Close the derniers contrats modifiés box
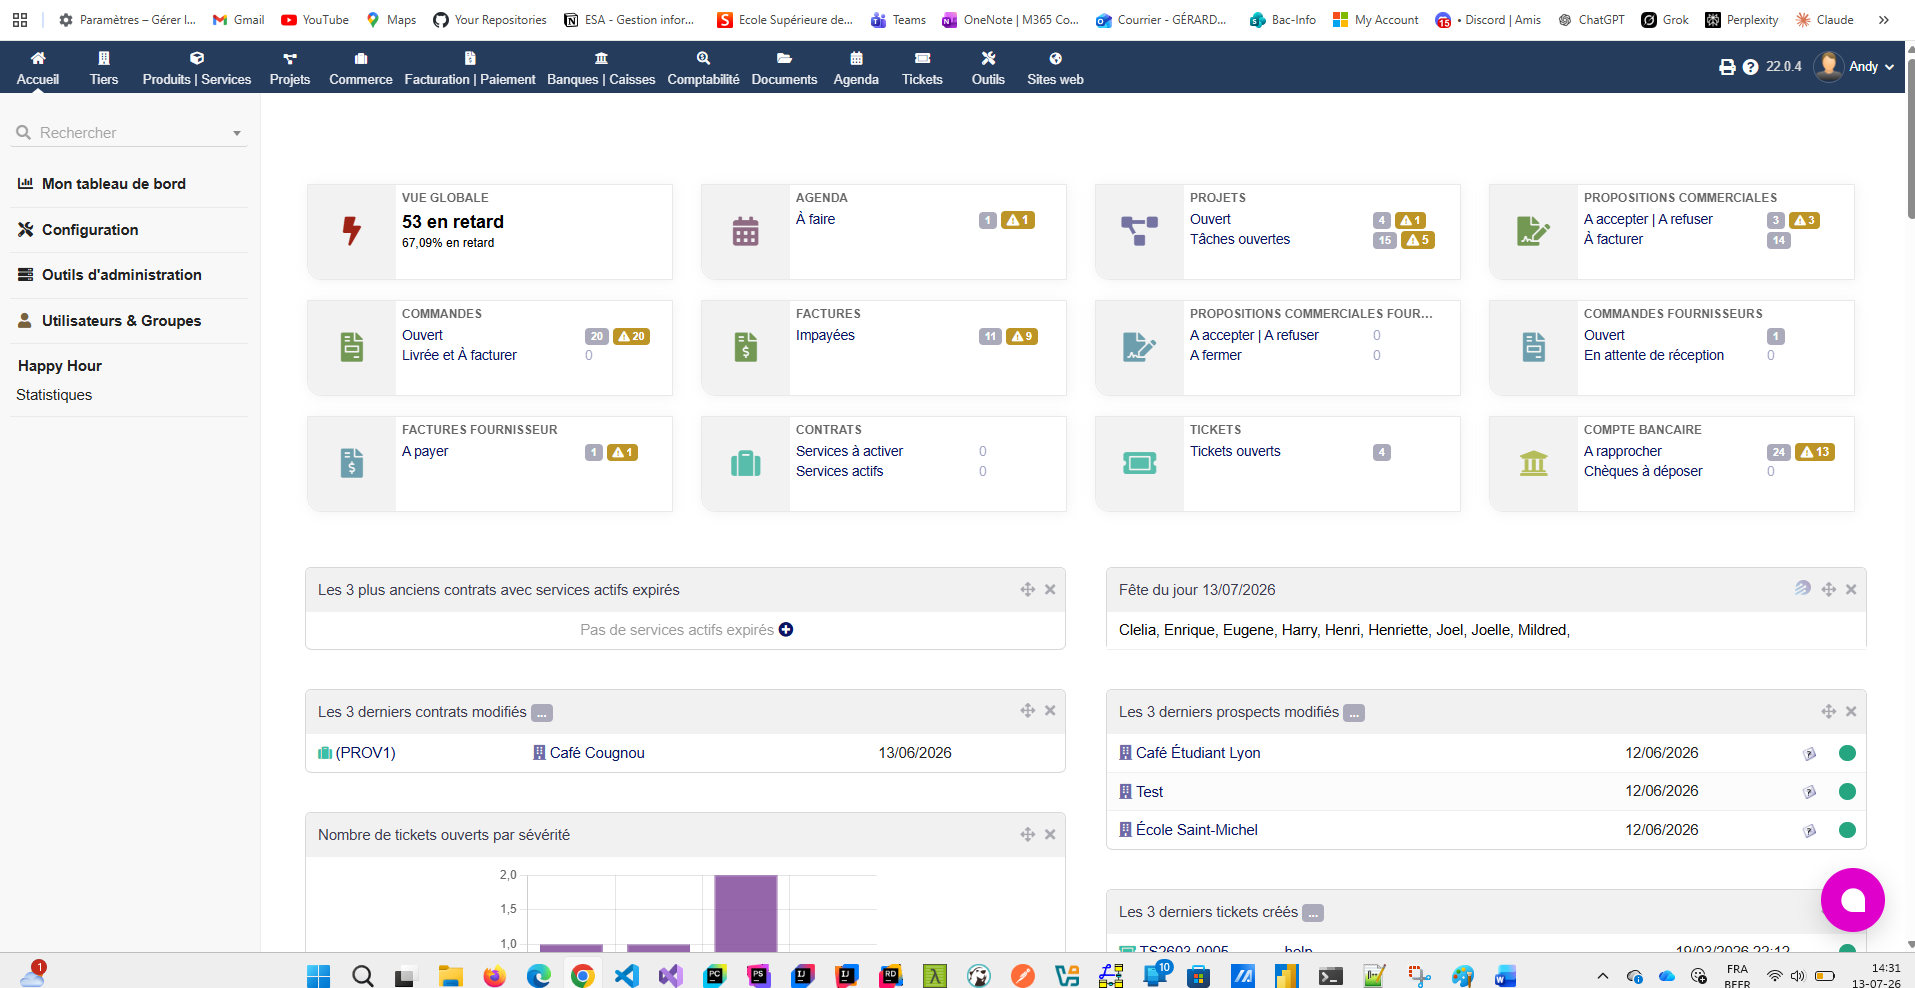 coord(1050,711)
